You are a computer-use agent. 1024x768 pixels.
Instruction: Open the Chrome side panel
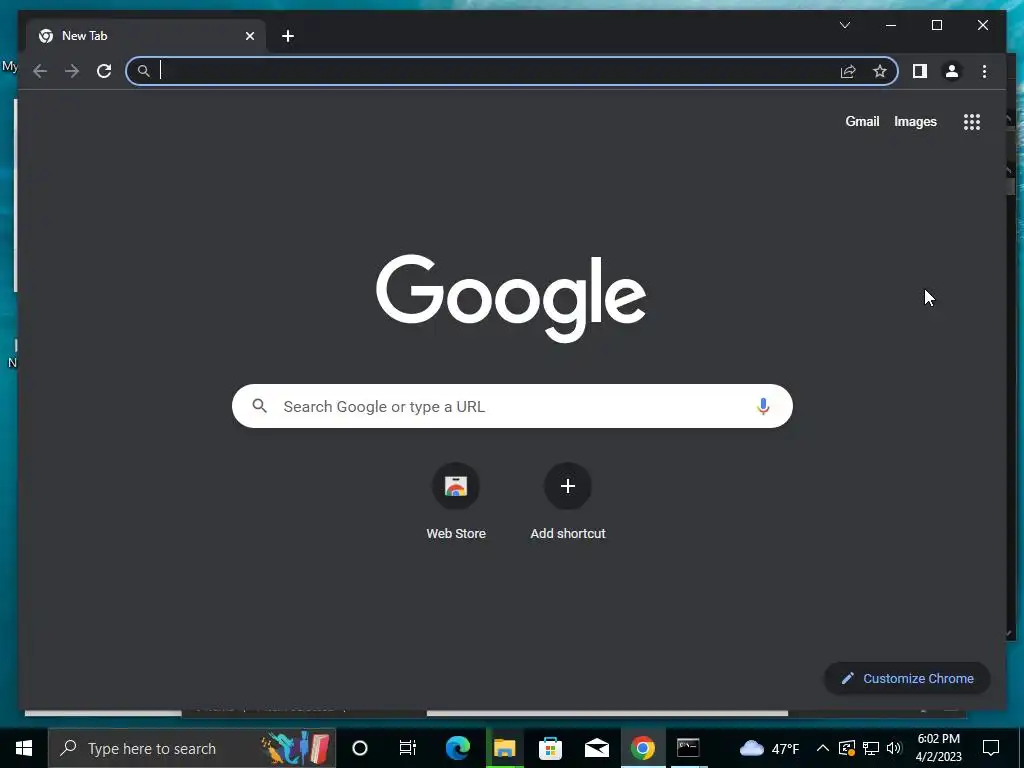(x=920, y=71)
